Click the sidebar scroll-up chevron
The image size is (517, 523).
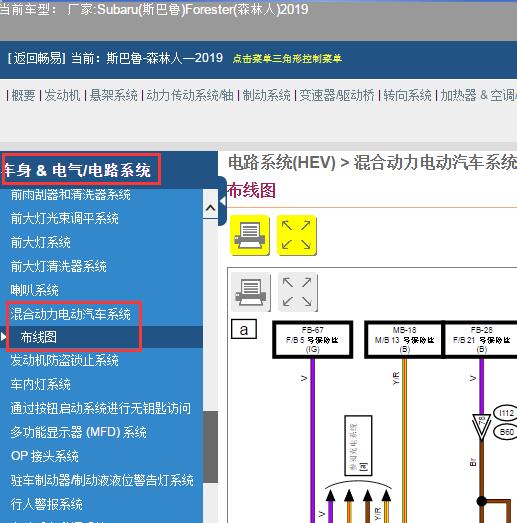pyautogui.click(x=210, y=208)
